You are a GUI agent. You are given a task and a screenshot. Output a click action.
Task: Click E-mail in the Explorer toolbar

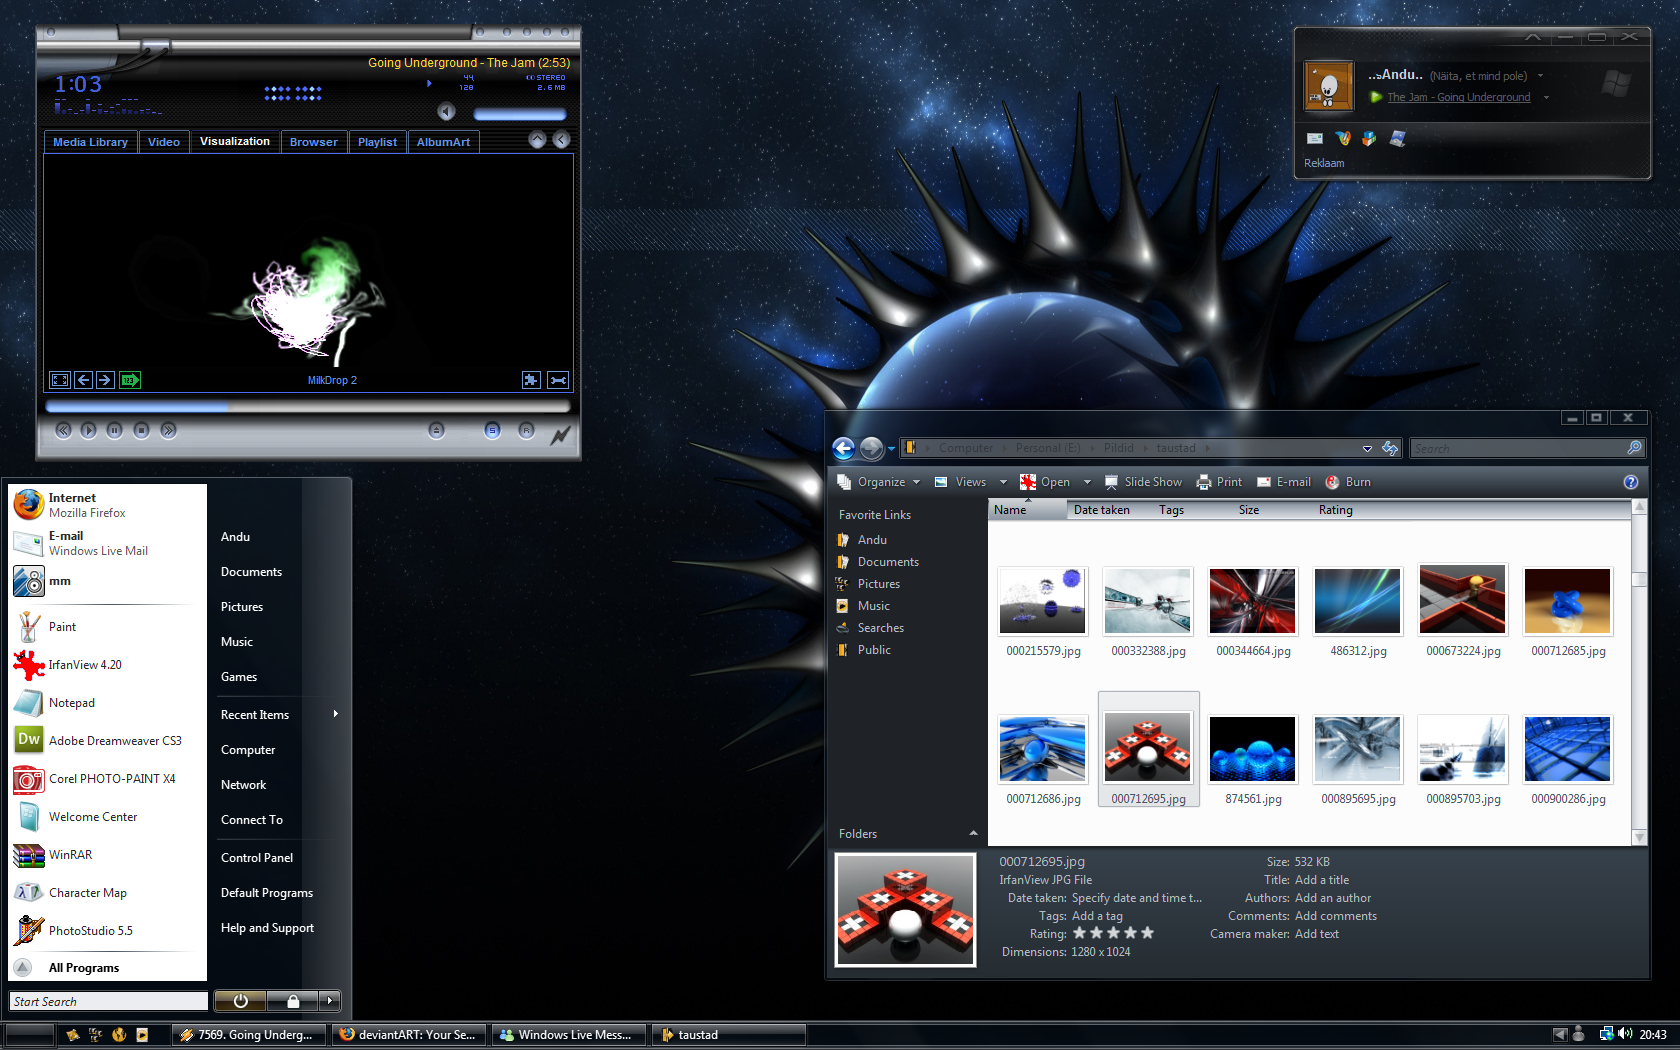[x=1284, y=482]
